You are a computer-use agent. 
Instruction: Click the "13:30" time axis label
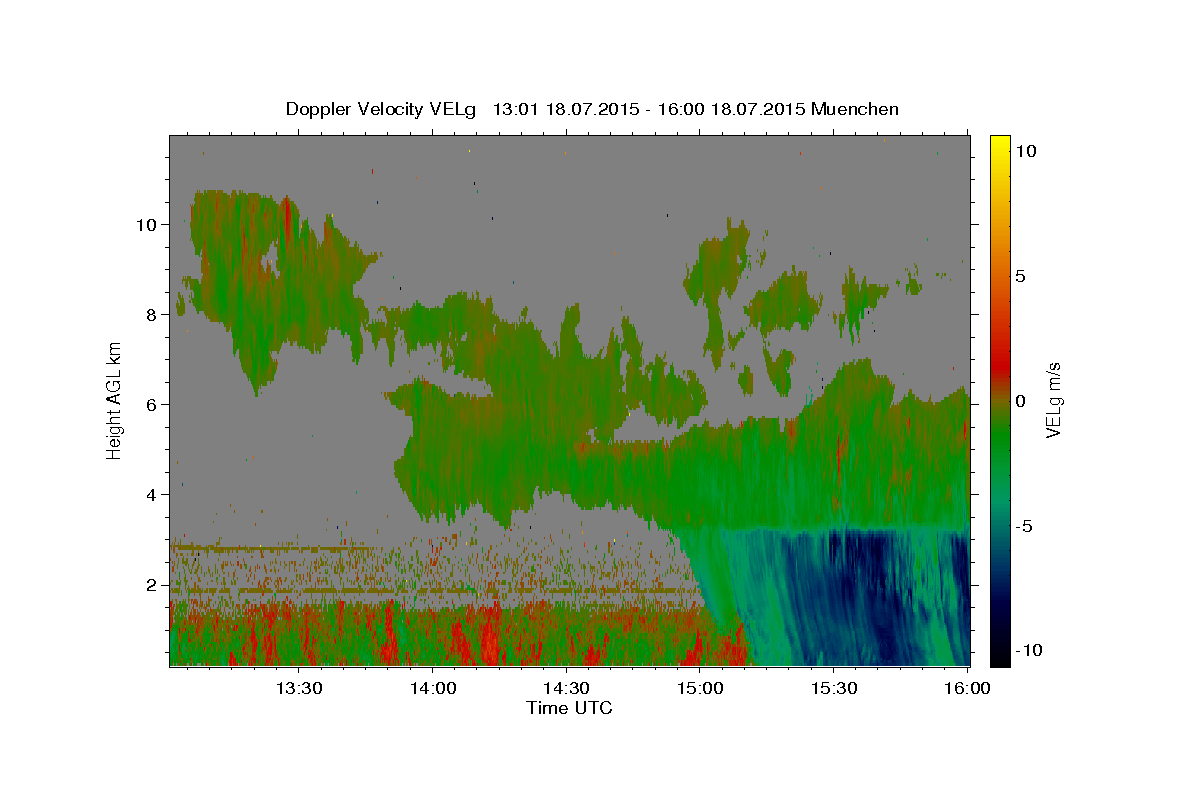298,688
